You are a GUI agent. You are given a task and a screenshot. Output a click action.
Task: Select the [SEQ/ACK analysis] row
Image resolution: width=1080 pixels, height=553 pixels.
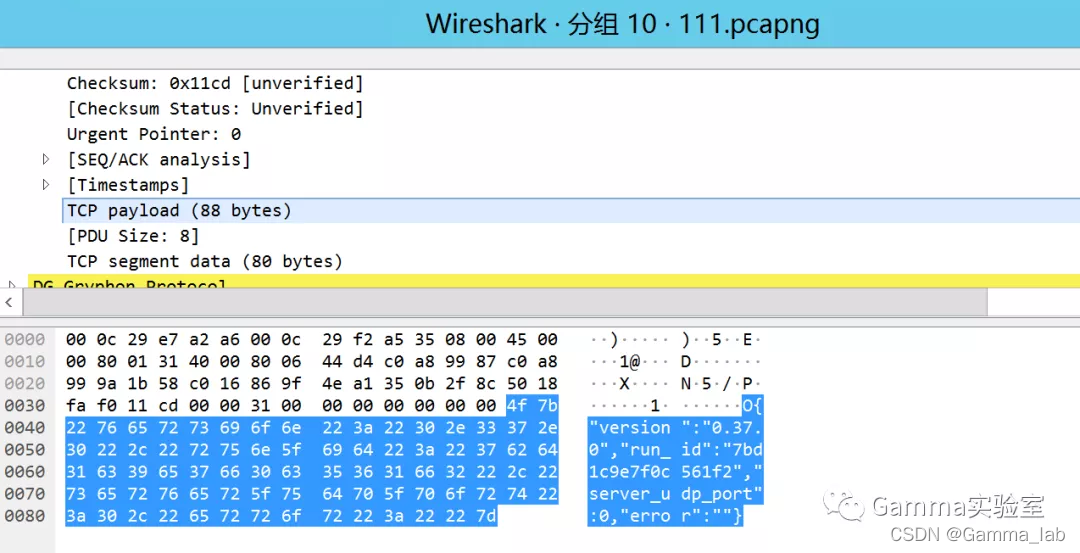click(x=158, y=160)
